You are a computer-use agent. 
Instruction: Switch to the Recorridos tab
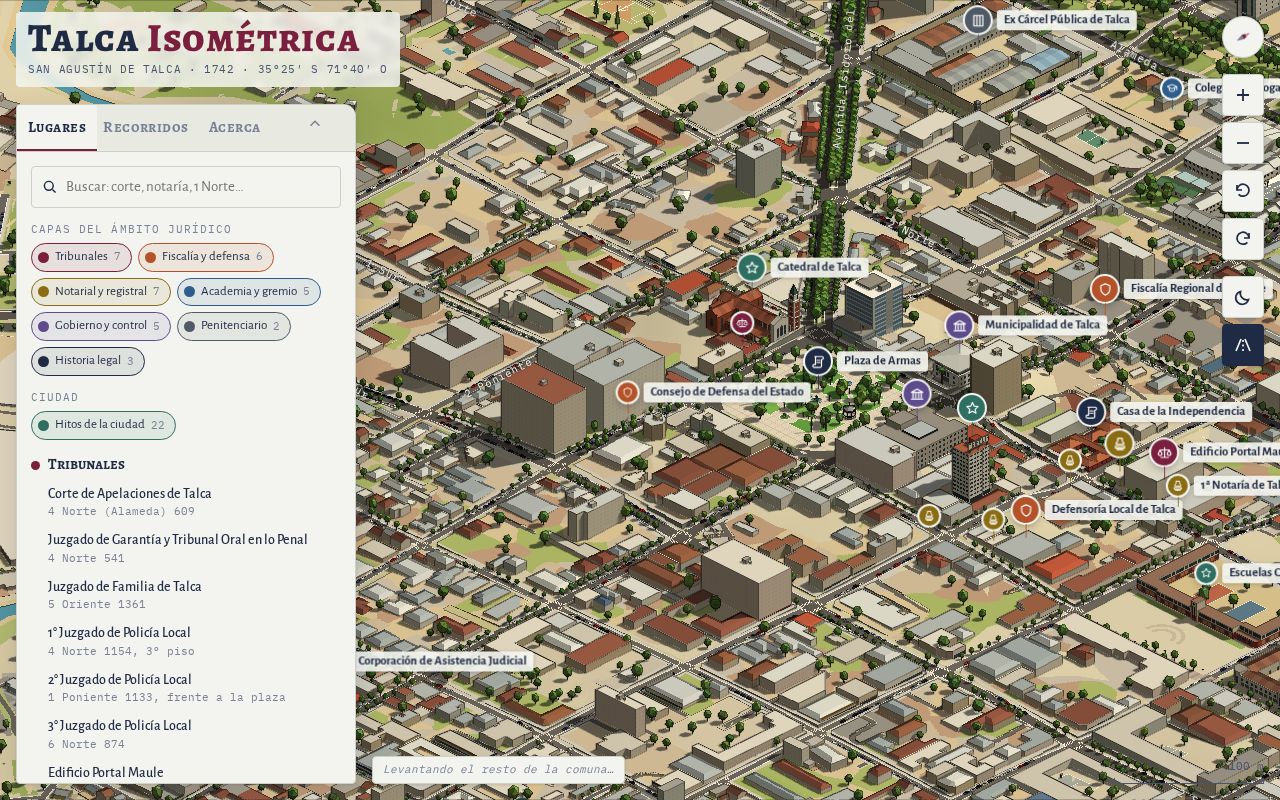(x=146, y=127)
